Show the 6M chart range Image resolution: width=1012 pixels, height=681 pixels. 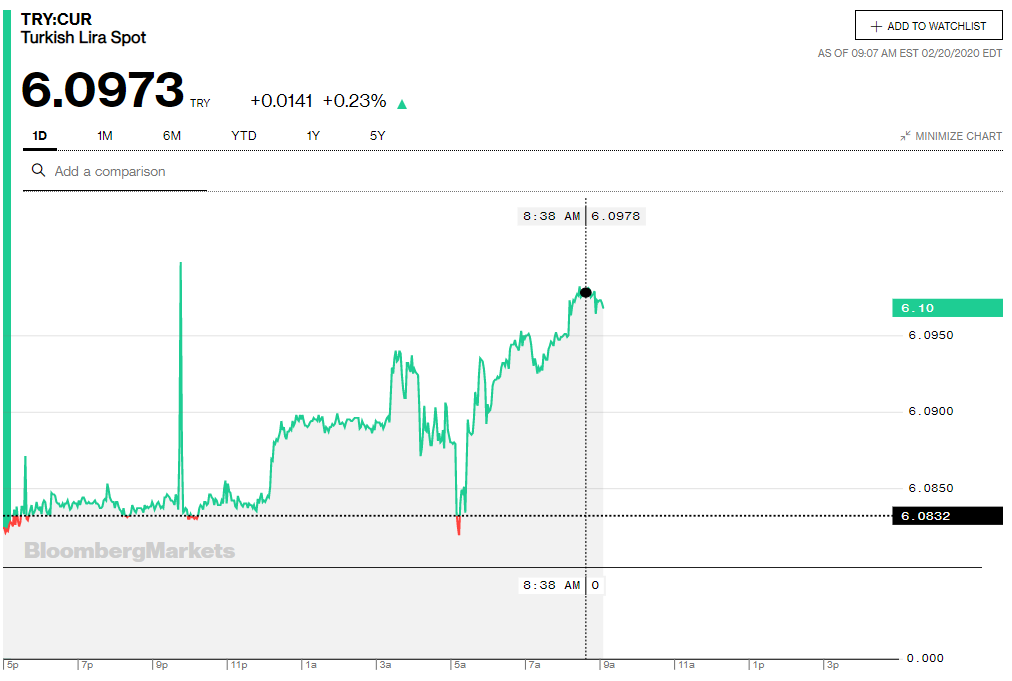(172, 135)
